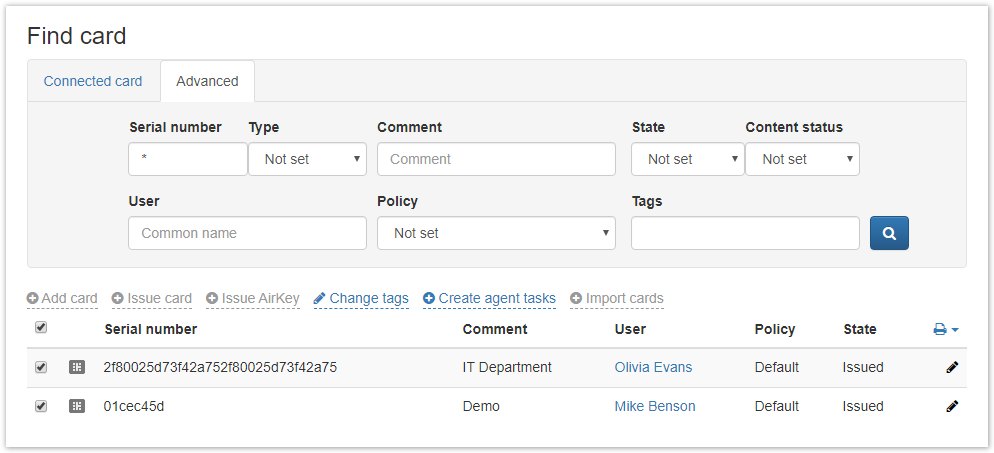Open user Olivia Evans link

653,367
